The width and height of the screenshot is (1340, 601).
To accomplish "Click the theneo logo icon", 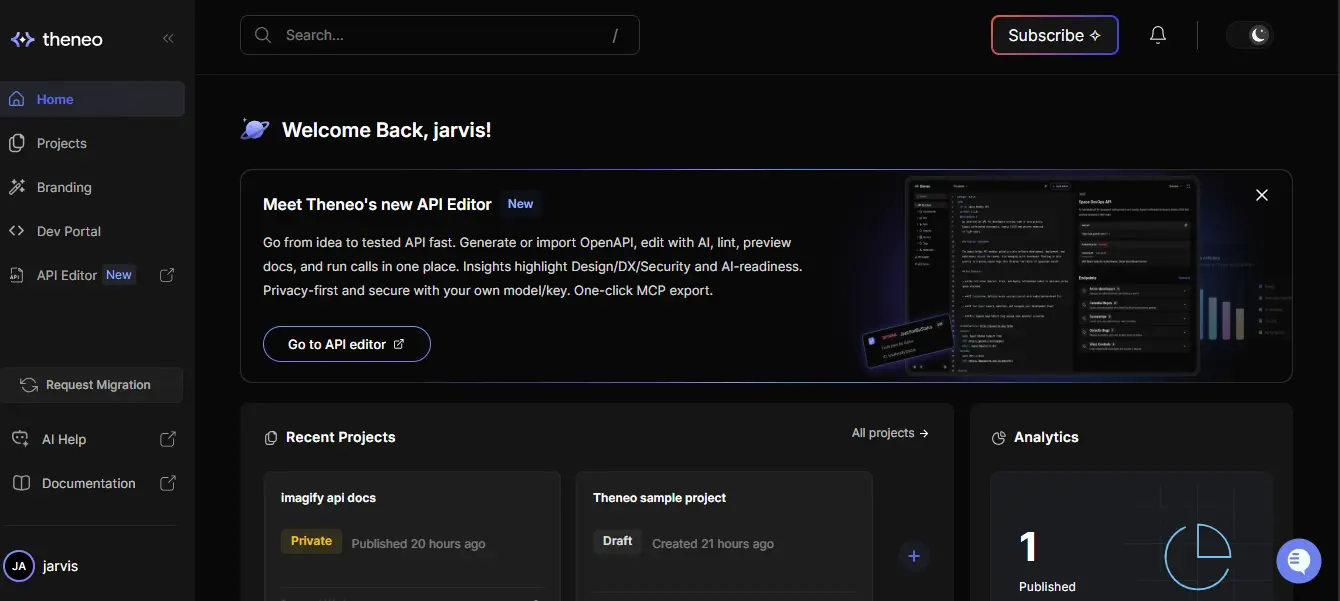I will point(22,40).
